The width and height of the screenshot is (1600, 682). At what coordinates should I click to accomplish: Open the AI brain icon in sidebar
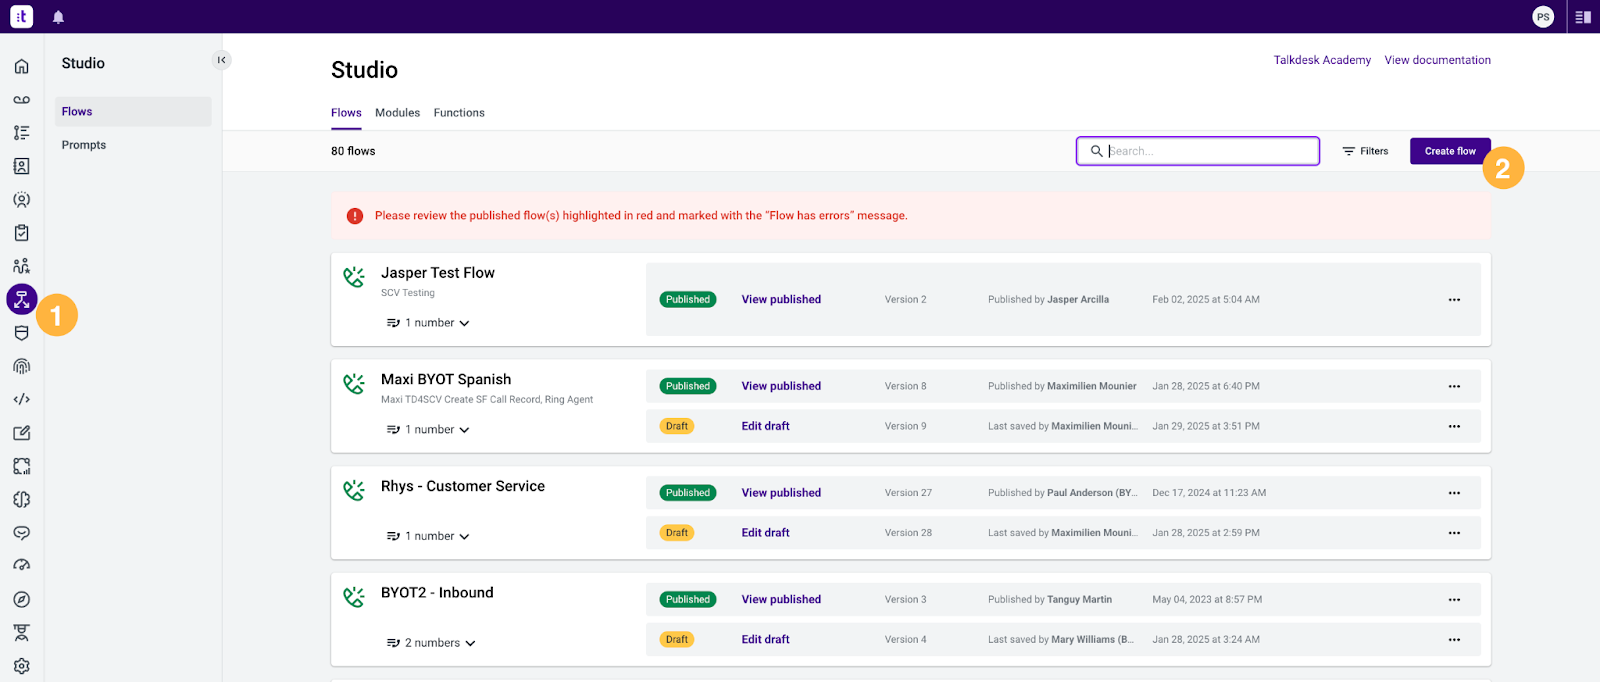point(21,499)
